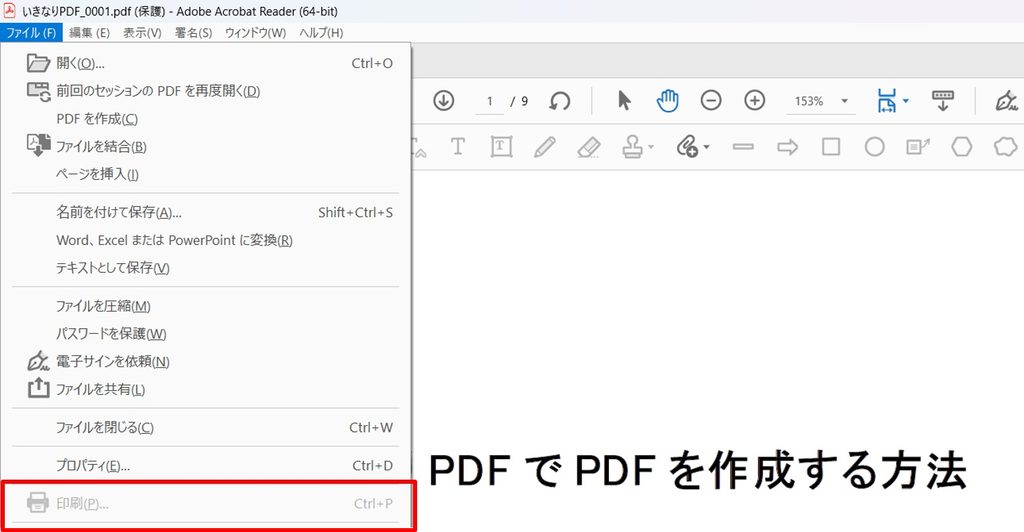Expand the attachment dropdown arrow
The image size is (1024, 532).
(707, 147)
